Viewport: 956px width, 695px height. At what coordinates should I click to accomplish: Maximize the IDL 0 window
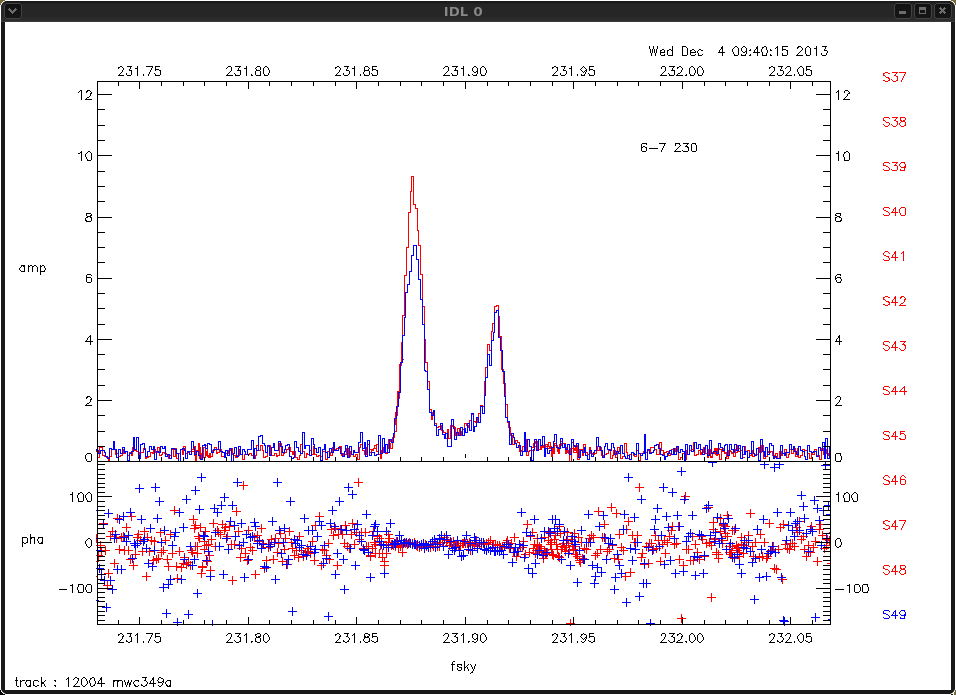coord(922,11)
